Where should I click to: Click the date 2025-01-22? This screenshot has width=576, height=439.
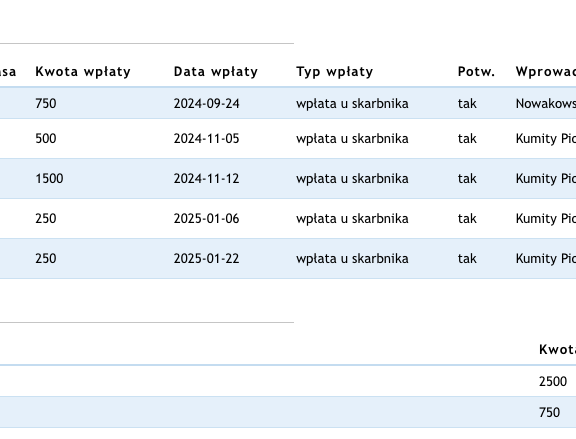(206, 259)
